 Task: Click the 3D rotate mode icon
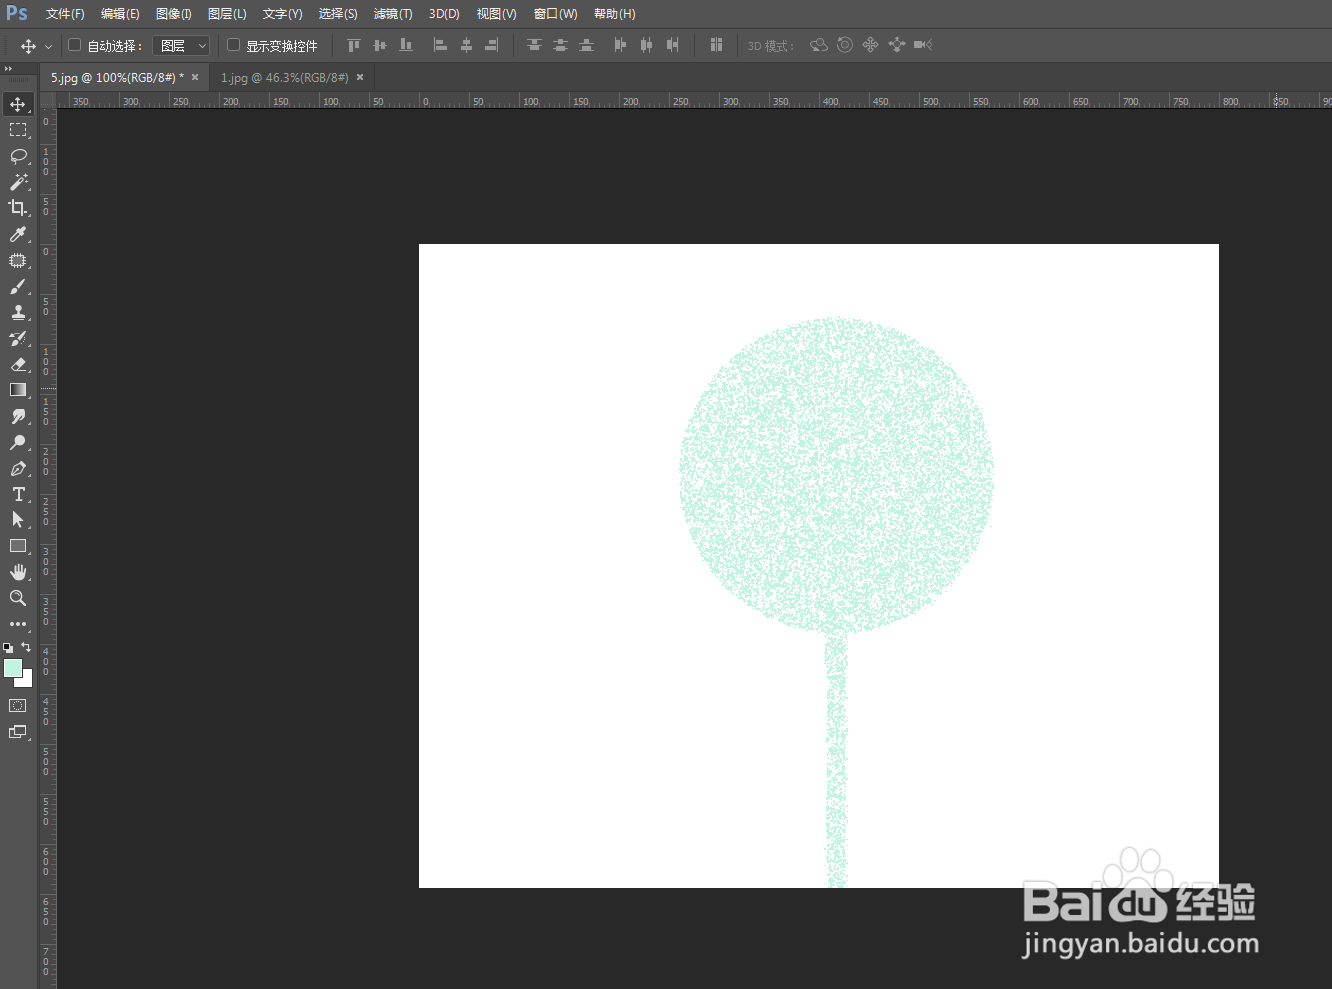coord(819,45)
